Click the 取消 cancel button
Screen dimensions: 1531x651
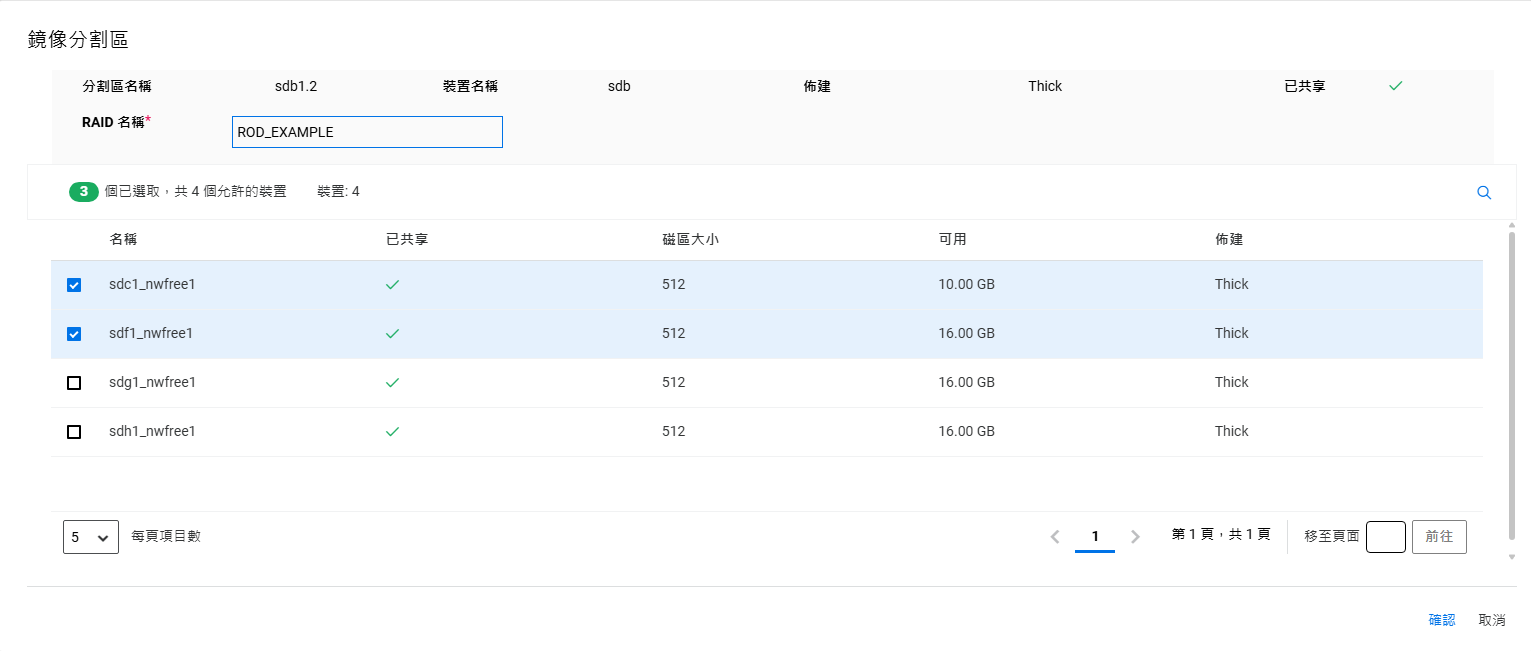click(1491, 620)
